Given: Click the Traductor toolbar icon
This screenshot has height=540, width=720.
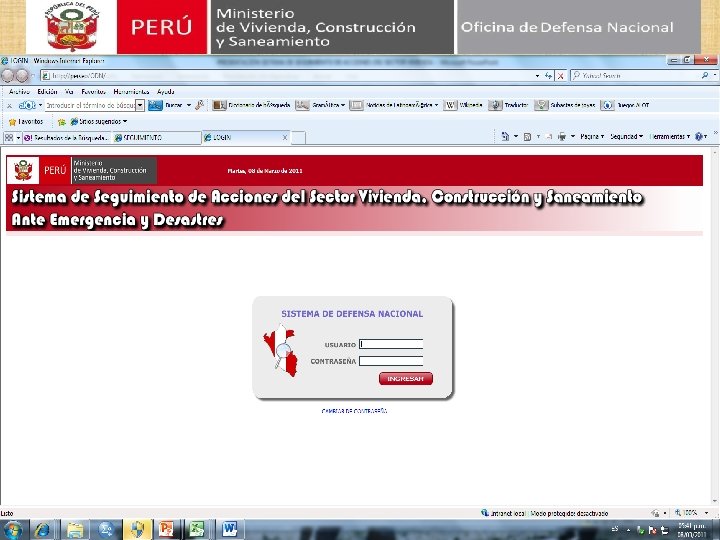Looking at the screenshot, I should [x=495, y=106].
